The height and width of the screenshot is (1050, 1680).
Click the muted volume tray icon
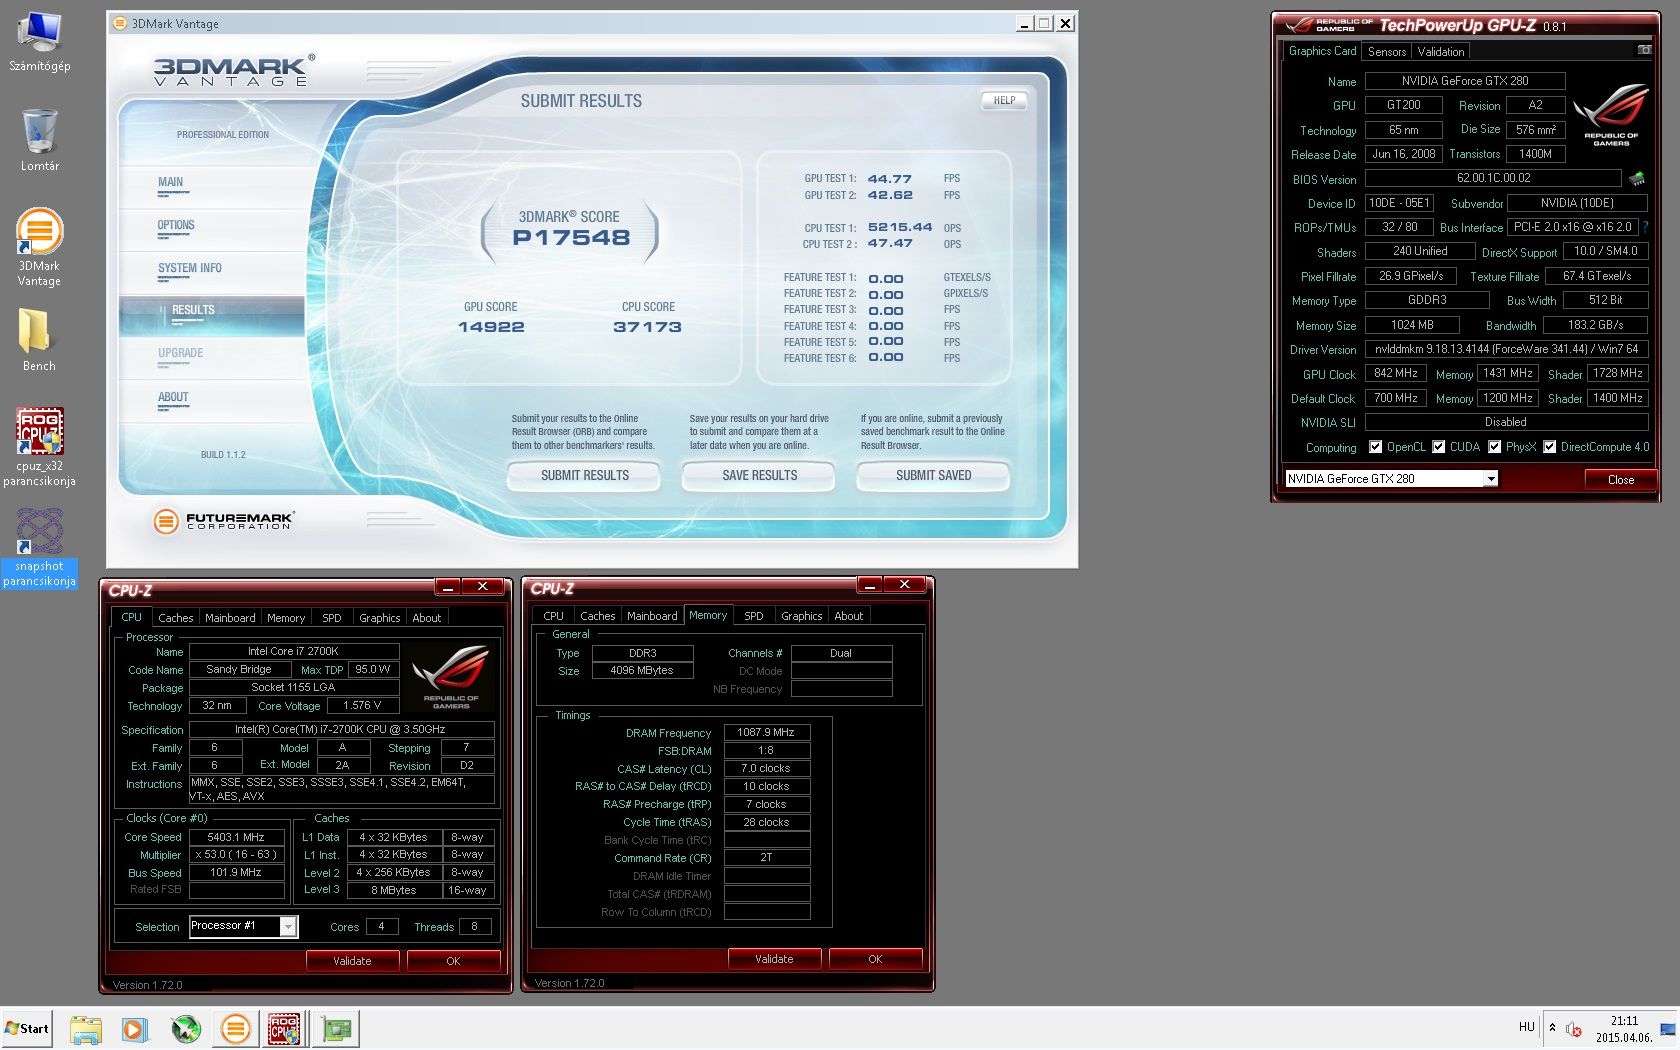coord(1574,1029)
